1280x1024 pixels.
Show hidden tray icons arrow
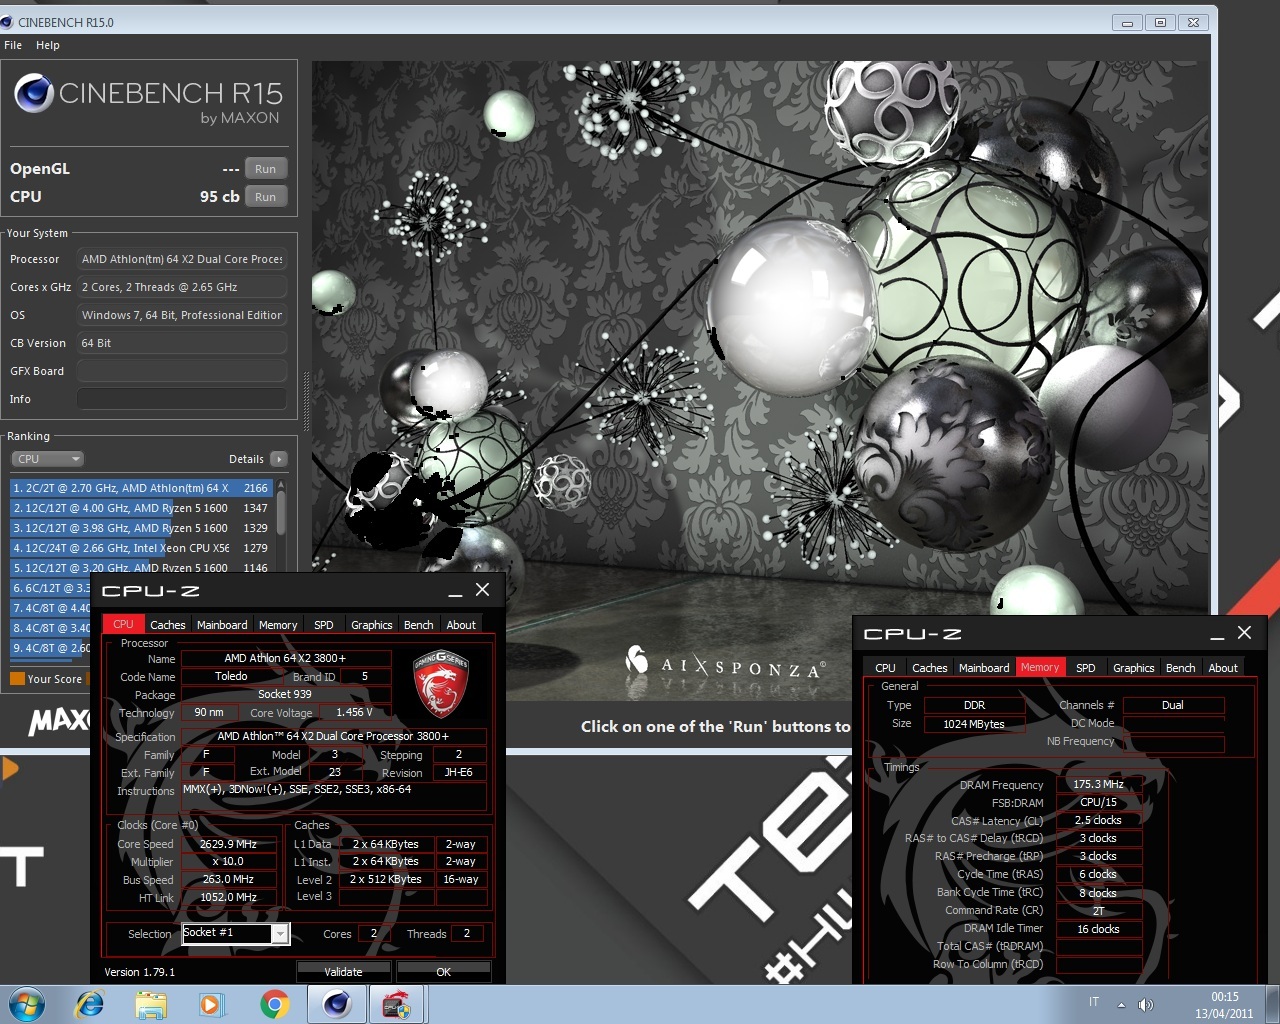point(1121,1004)
